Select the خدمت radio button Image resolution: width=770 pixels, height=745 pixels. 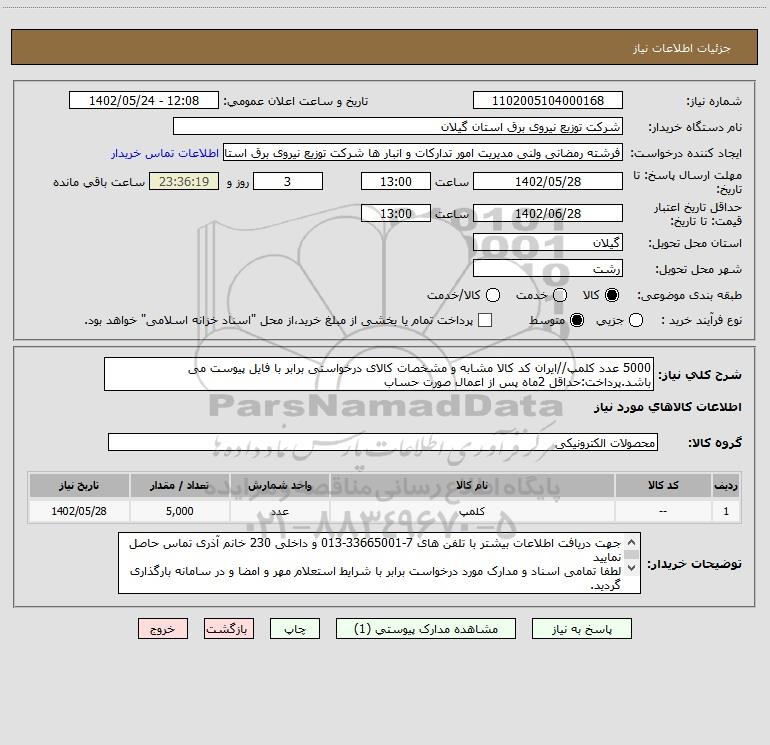click(x=560, y=295)
